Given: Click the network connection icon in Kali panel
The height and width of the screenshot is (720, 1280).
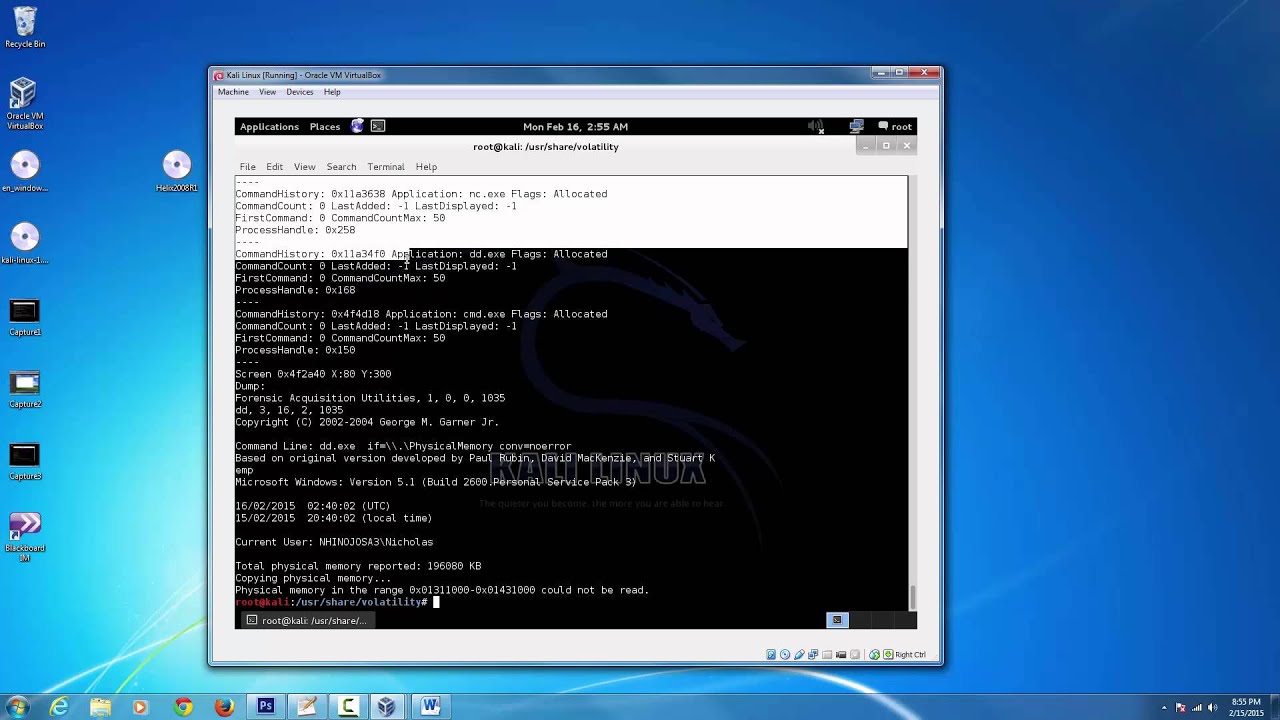Looking at the screenshot, I should pyautogui.click(x=856, y=127).
